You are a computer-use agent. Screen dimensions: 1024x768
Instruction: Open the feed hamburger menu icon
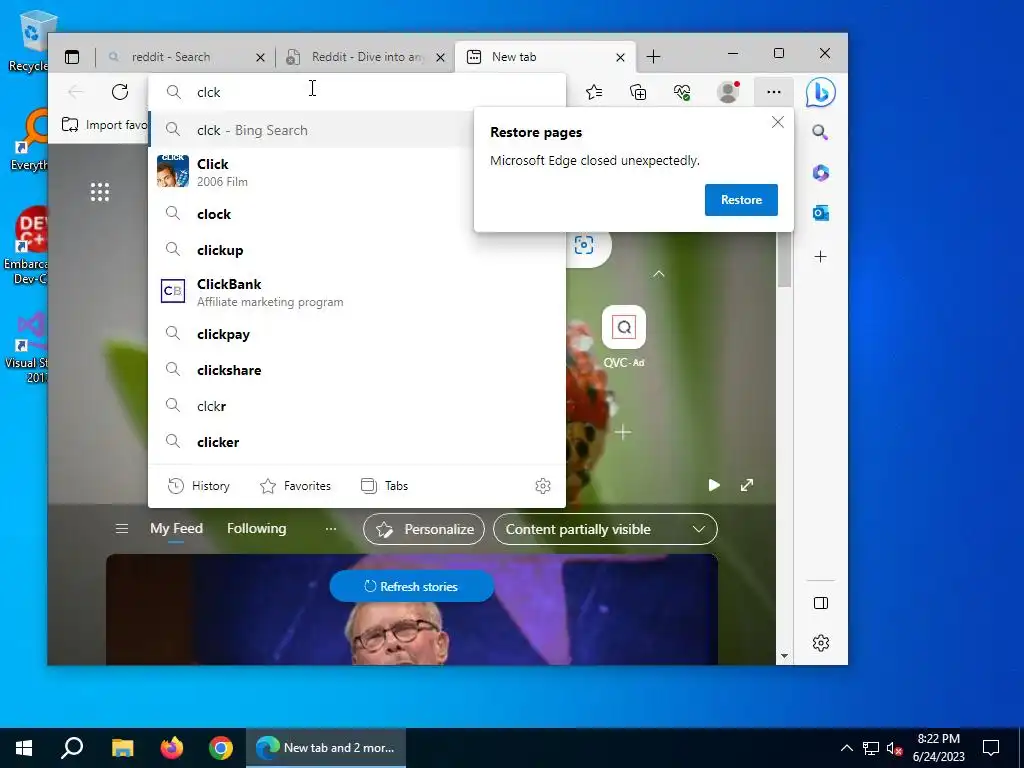point(121,528)
